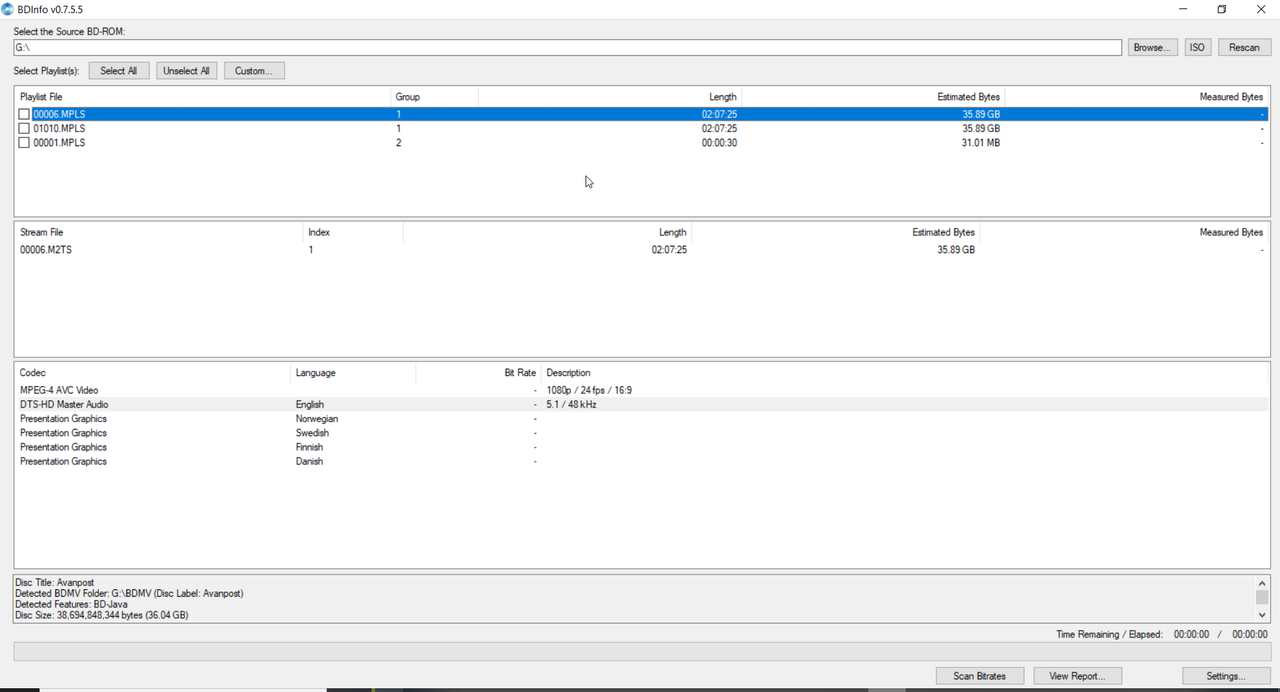Screen dimensions: 1280x692
Task: Click the Bit Rate column header
Action: [478, 373]
